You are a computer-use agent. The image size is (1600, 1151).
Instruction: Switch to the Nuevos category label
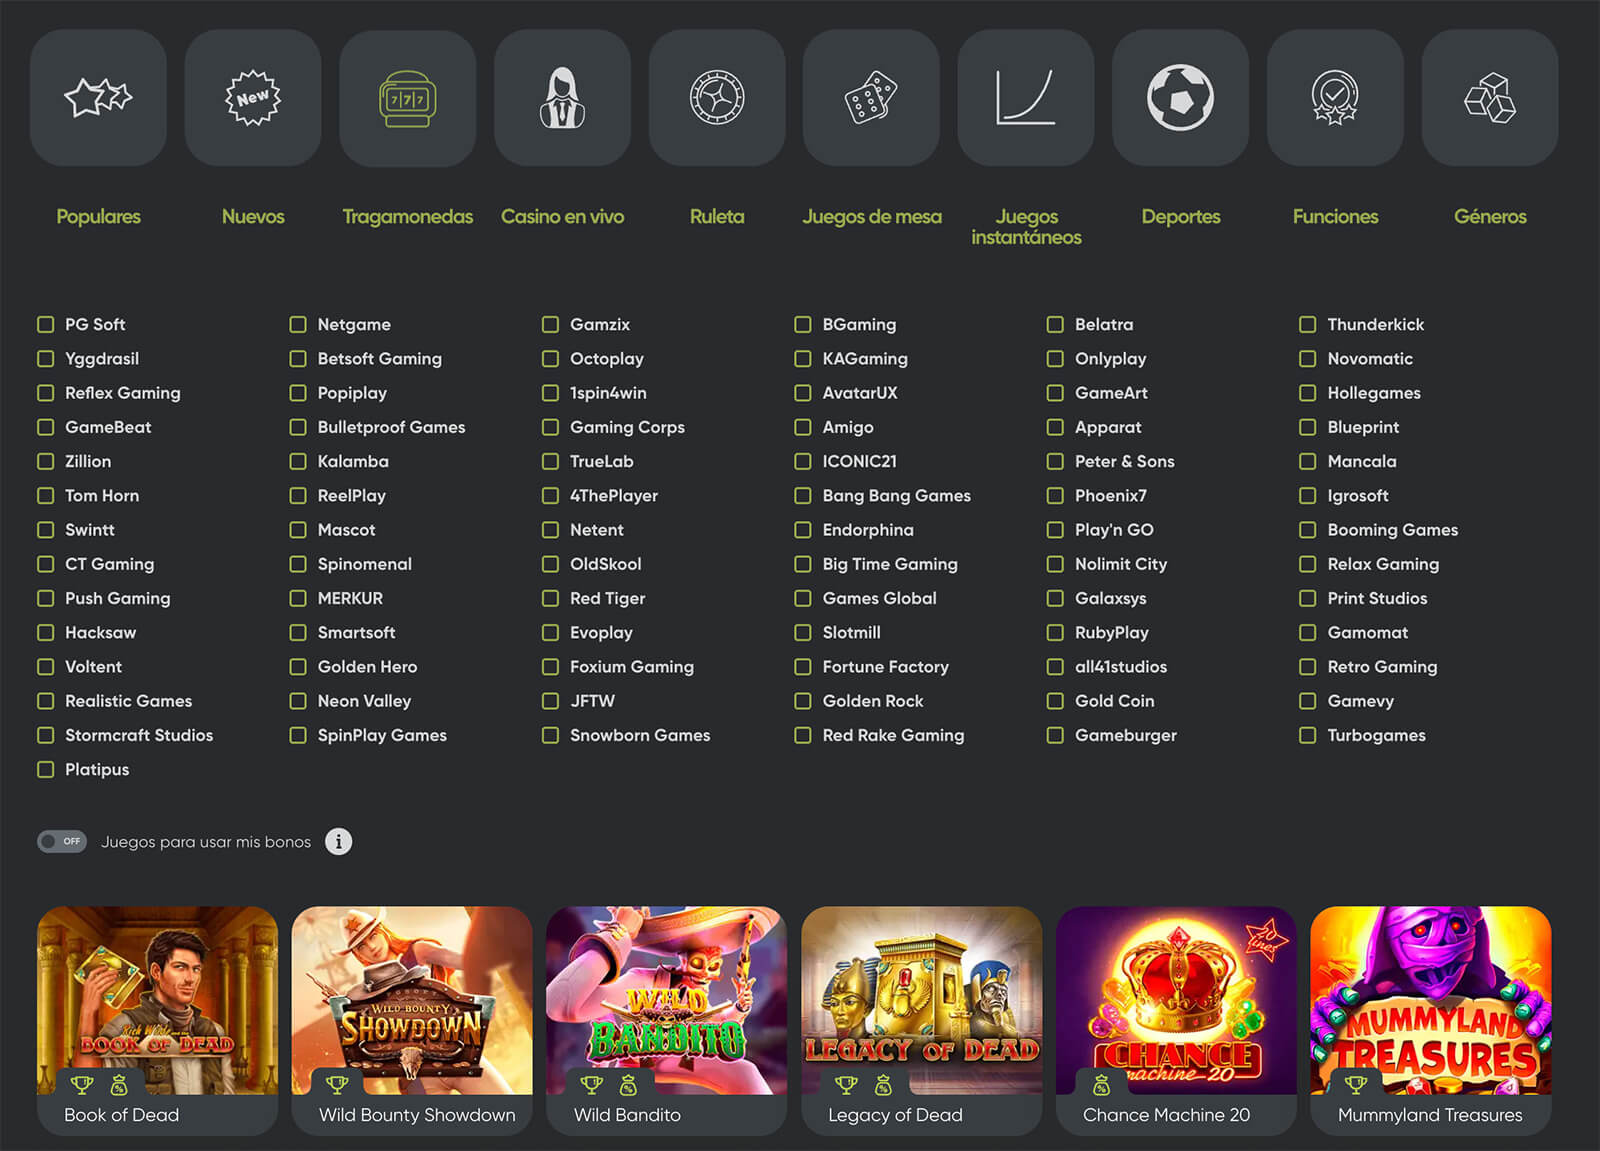253,217
